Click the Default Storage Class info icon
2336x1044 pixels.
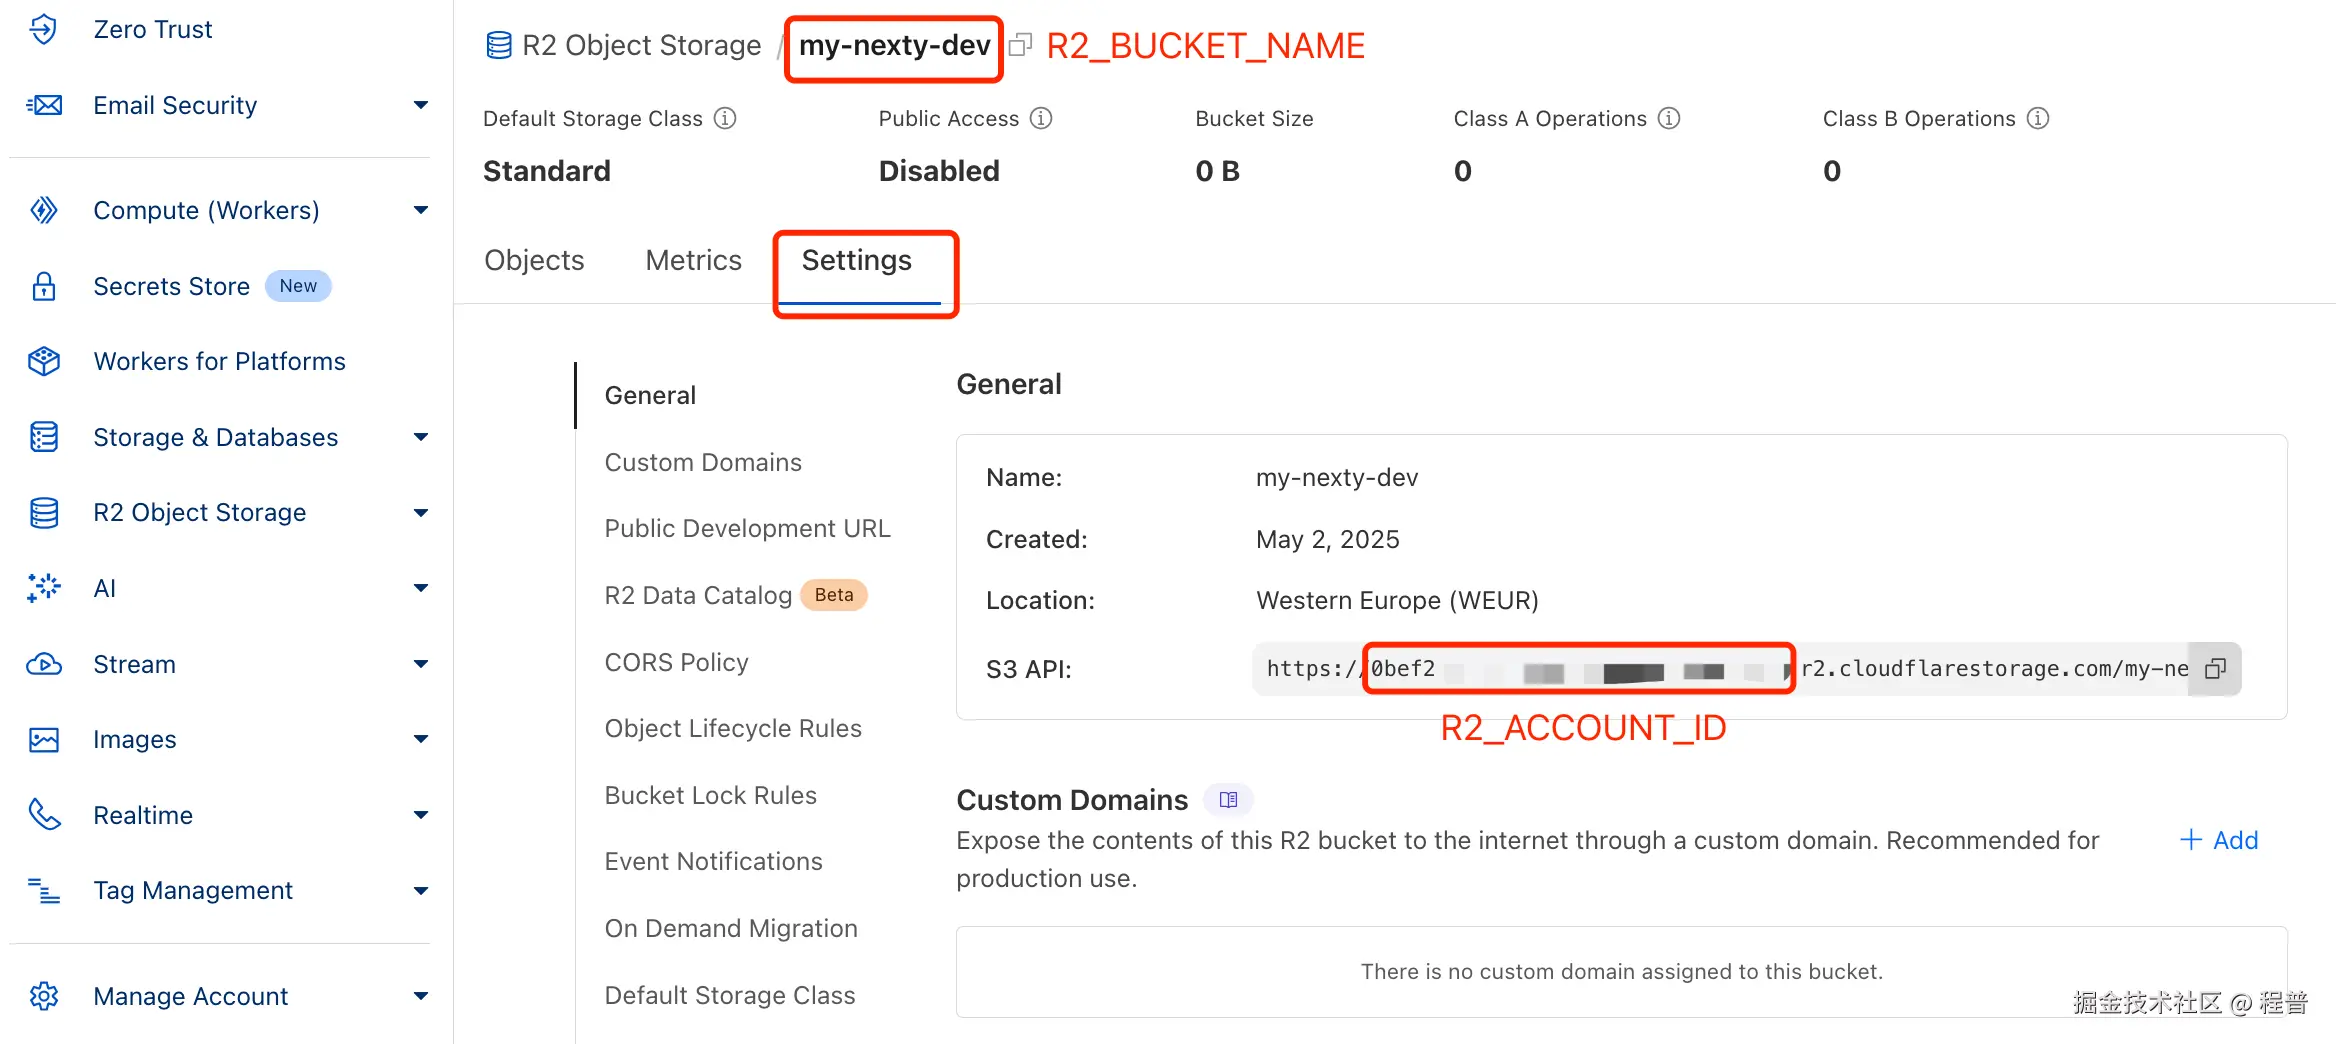click(725, 119)
